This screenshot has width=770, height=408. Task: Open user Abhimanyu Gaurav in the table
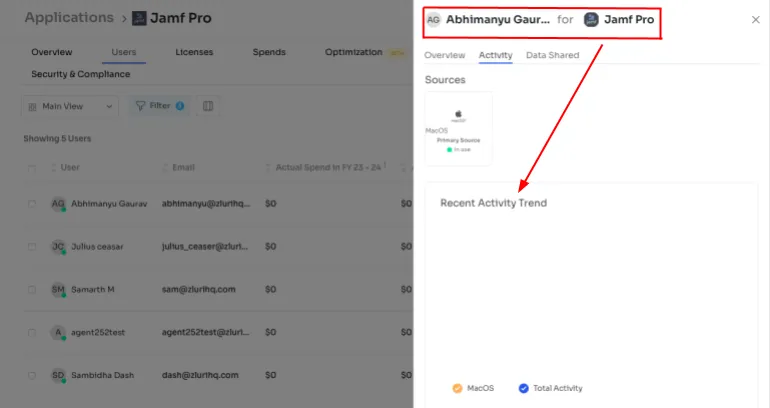coord(109,204)
